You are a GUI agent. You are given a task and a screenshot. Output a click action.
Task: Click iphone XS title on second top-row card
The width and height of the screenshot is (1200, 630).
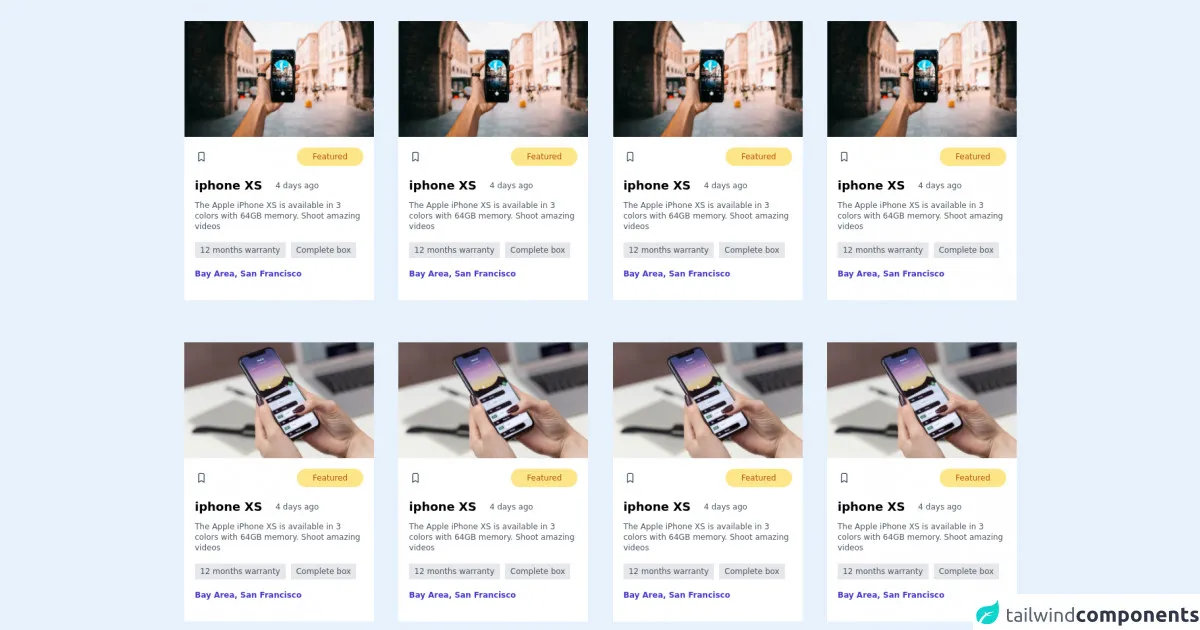click(x=442, y=185)
